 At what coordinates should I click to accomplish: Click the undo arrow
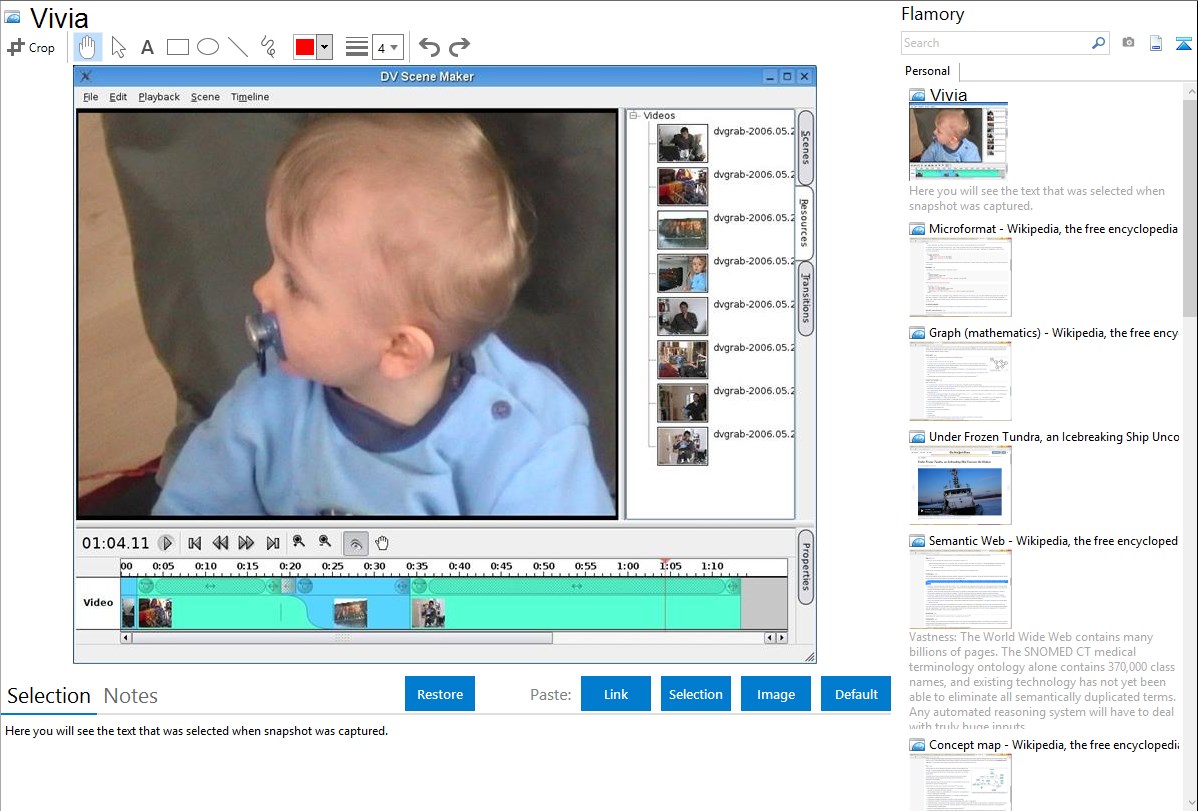[x=429, y=47]
